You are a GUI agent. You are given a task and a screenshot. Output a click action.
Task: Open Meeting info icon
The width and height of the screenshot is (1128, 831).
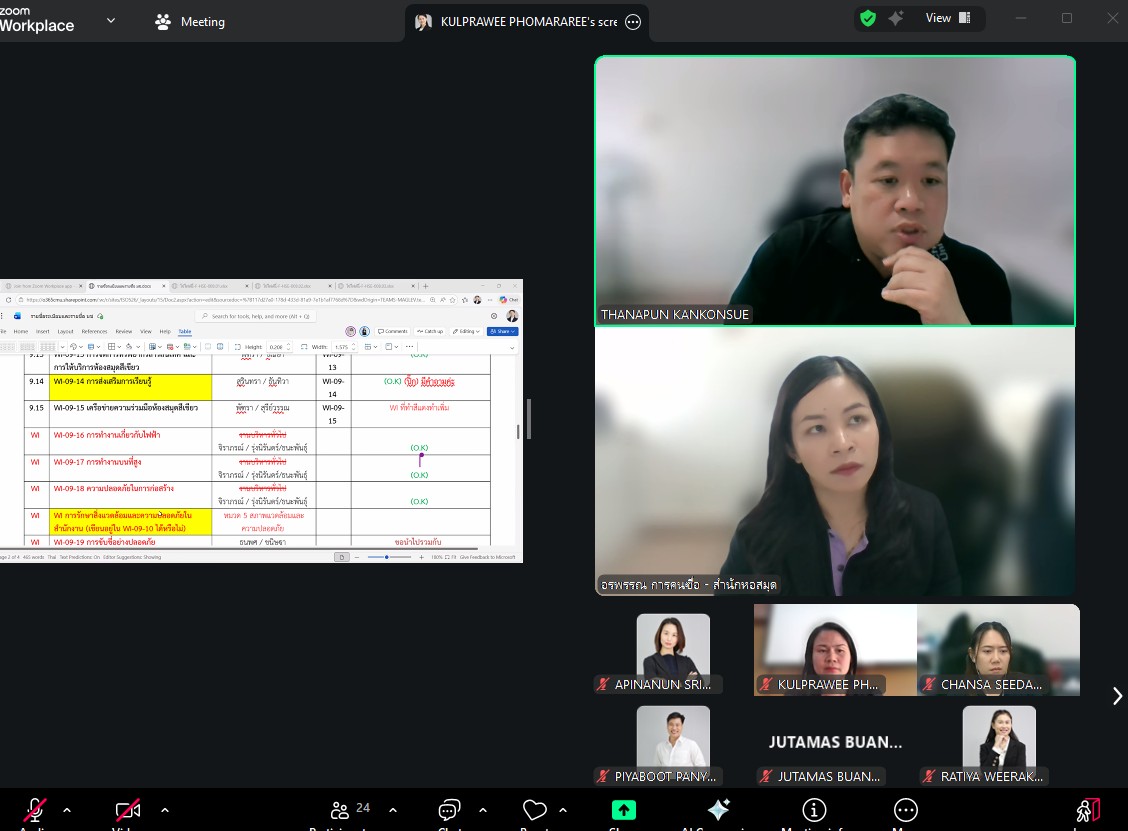tap(814, 810)
